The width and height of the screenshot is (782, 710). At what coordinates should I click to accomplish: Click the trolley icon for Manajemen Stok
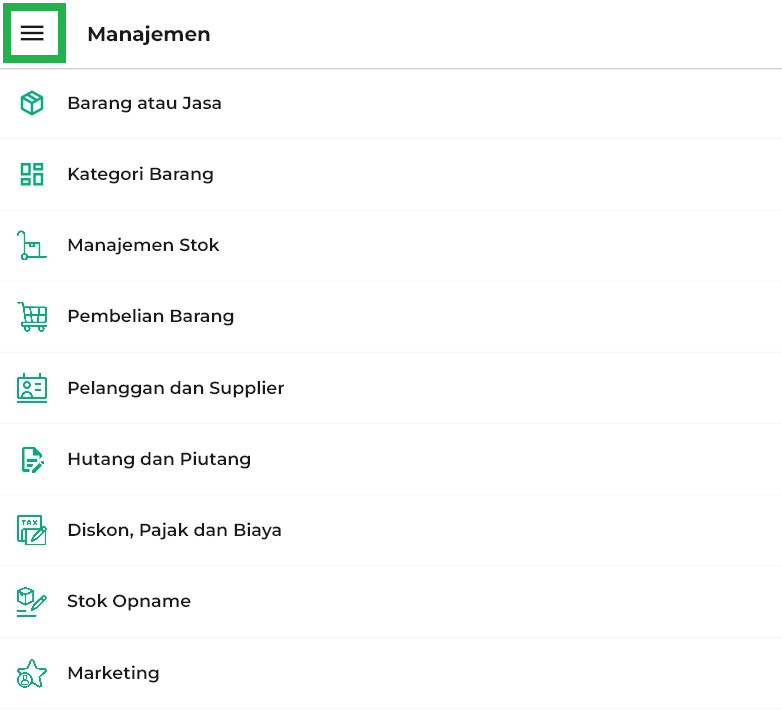click(x=32, y=245)
